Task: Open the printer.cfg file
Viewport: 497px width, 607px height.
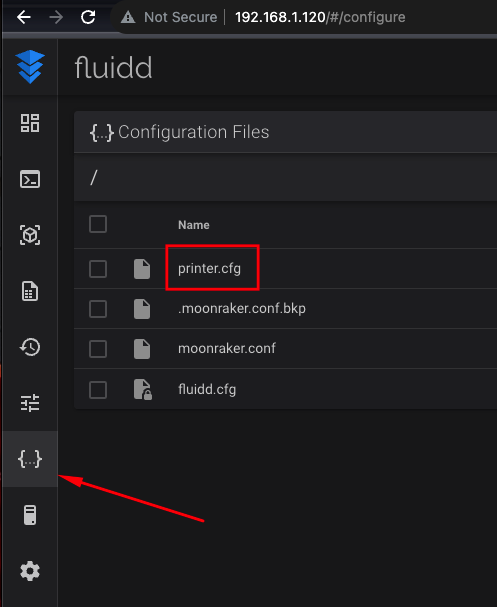Action: coord(209,268)
